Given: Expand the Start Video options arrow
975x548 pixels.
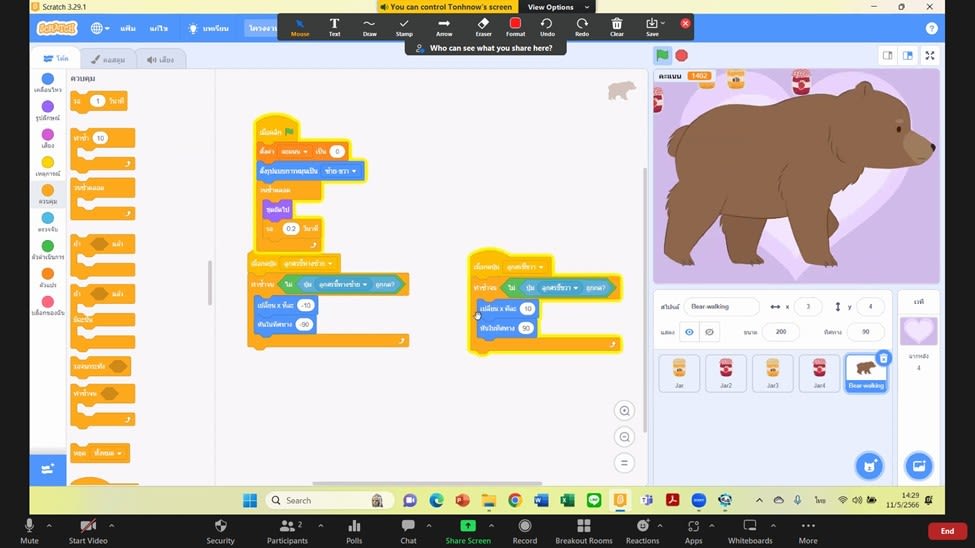Looking at the screenshot, I should (x=111, y=526).
